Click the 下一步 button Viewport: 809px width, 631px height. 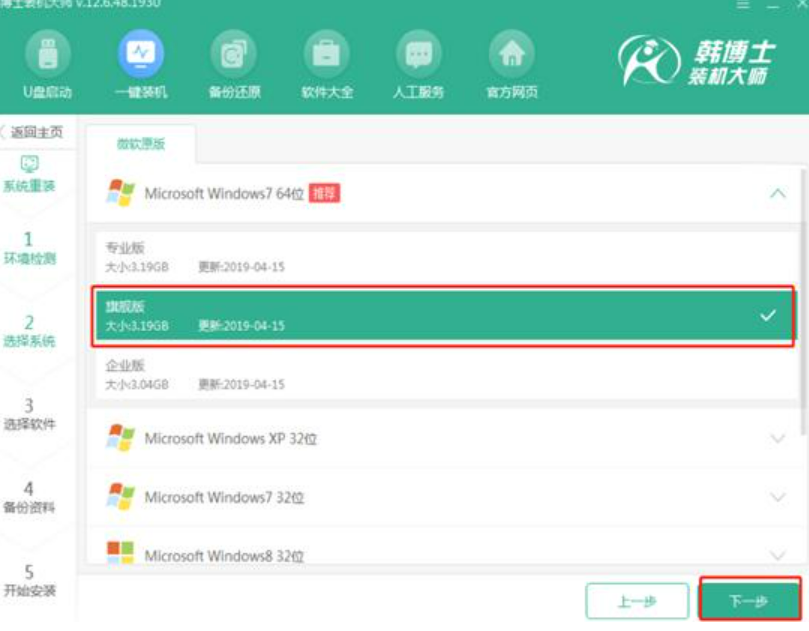[750, 601]
